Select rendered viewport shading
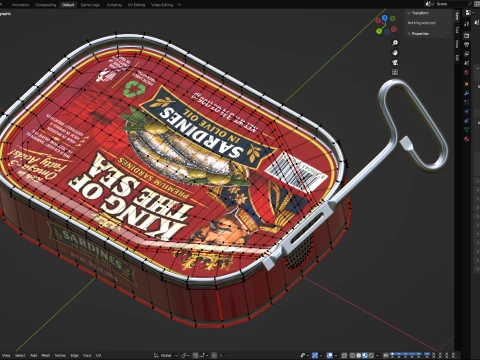Viewport: 480px width, 360px height. coord(371,355)
